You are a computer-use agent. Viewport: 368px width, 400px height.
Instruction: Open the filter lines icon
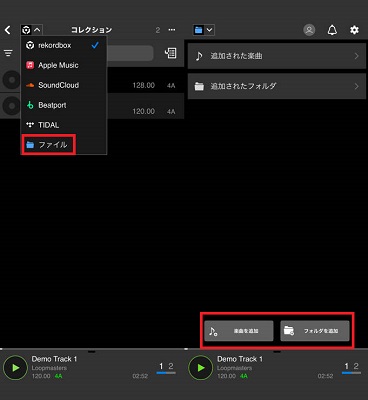8,53
